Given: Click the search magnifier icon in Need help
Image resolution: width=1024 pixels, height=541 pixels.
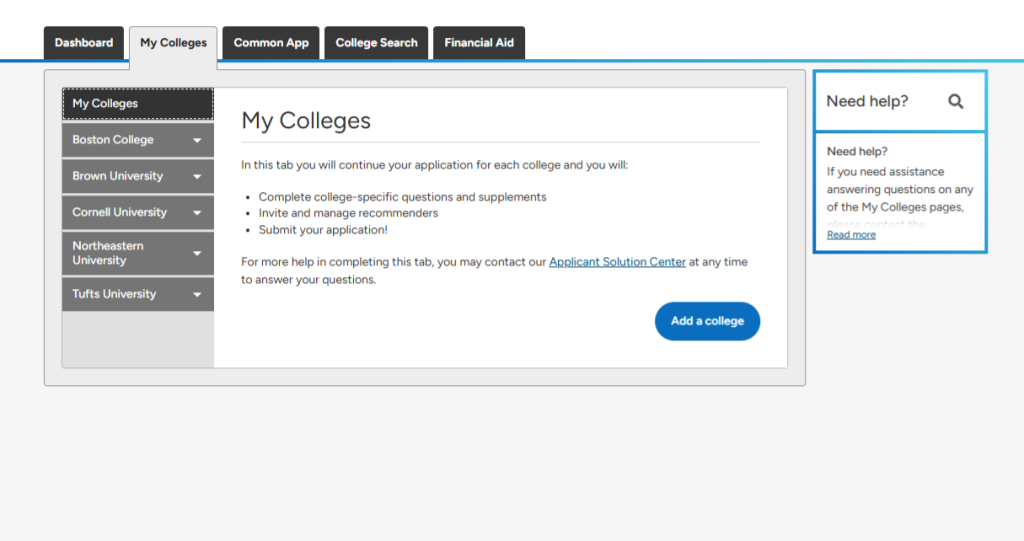Looking at the screenshot, I should pyautogui.click(x=955, y=101).
